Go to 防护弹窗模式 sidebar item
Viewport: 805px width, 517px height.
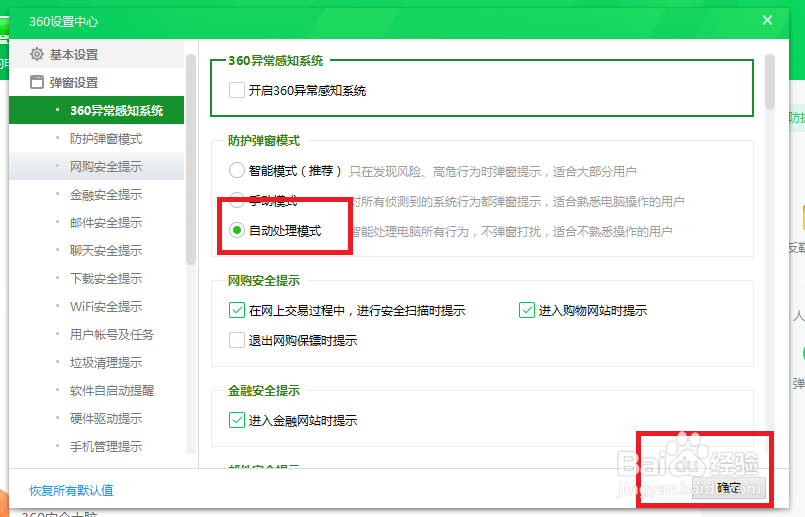(x=96, y=139)
